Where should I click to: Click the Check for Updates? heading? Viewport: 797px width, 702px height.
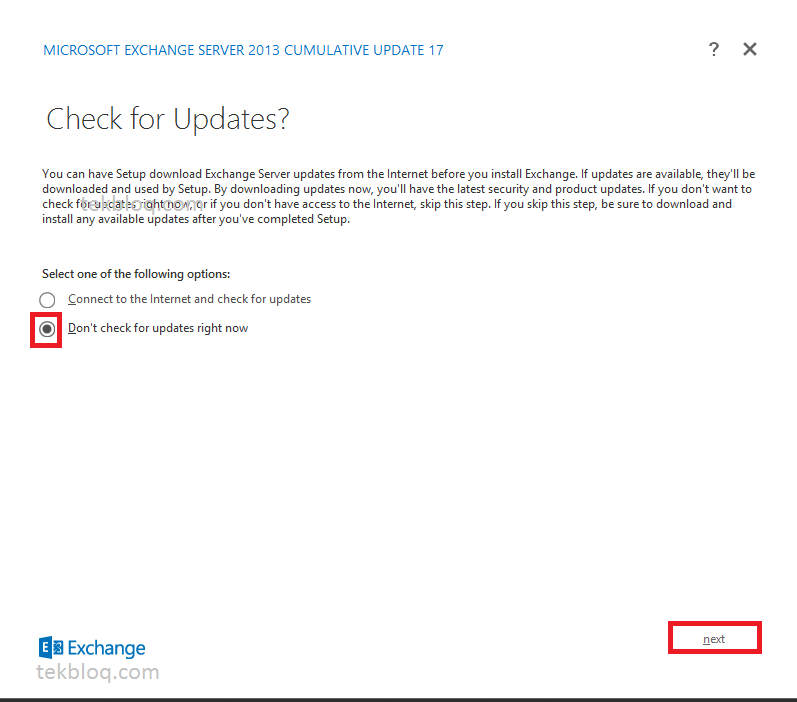point(168,119)
